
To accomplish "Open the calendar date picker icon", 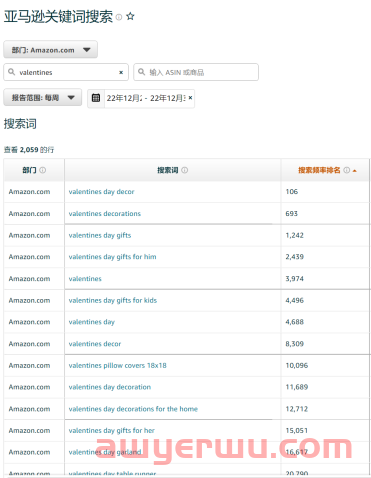I will coord(96,98).
